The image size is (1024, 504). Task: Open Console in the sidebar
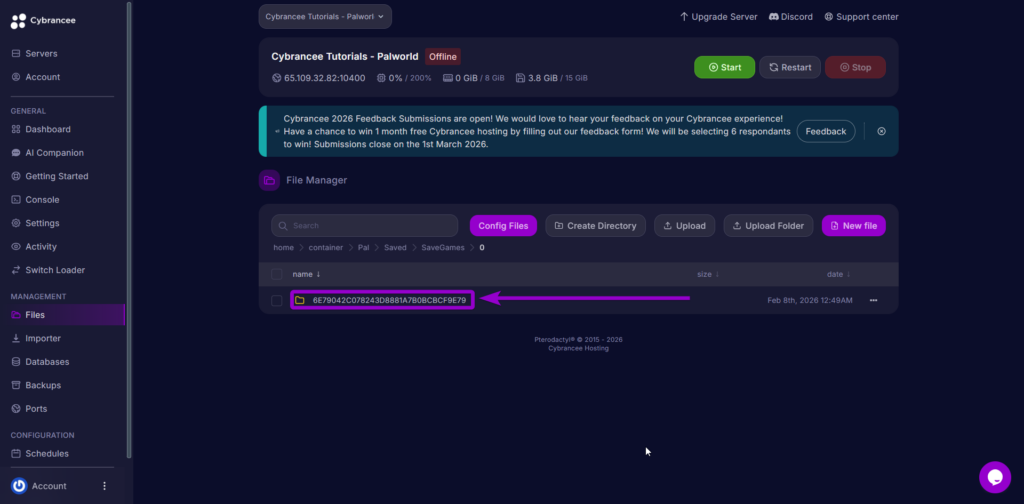pyautogui.click(x=42, y=199)
